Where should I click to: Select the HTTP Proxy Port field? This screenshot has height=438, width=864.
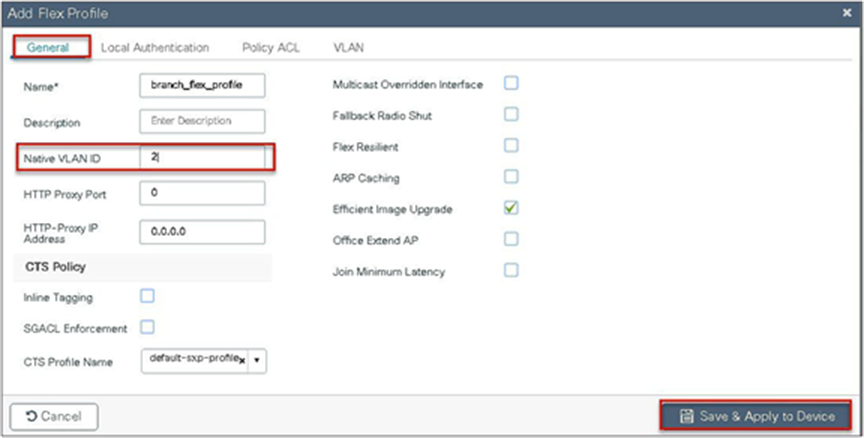203,193
